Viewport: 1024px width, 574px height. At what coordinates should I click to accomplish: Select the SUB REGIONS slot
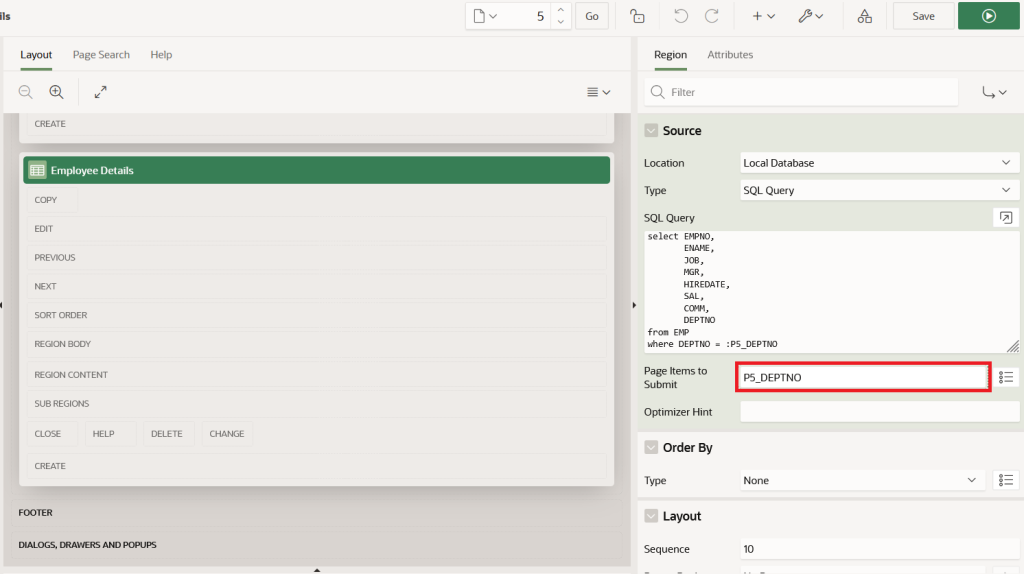click(x=317, y=404)
